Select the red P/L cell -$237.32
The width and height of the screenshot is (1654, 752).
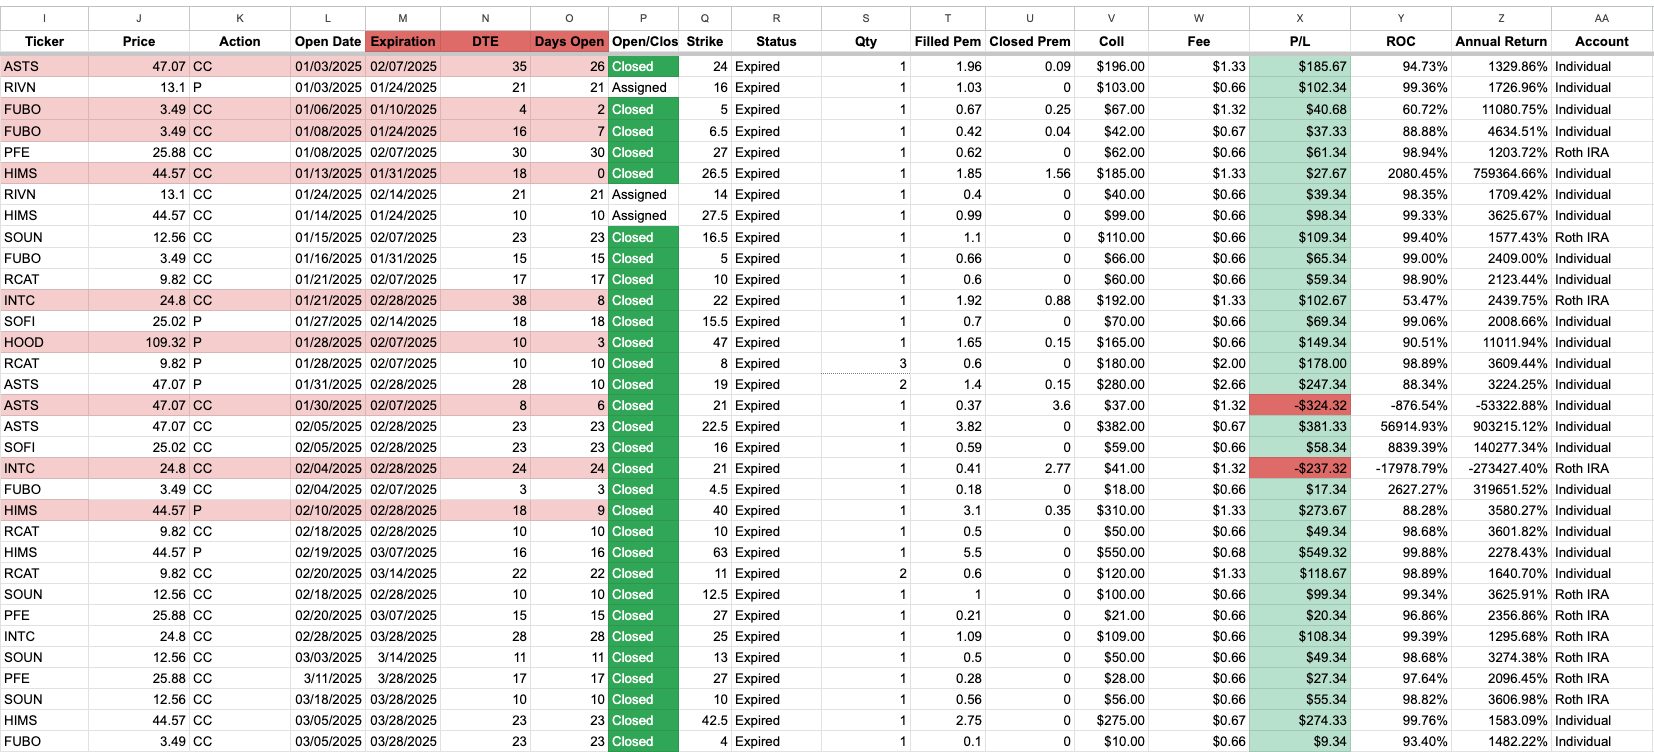pos(1299,468)
